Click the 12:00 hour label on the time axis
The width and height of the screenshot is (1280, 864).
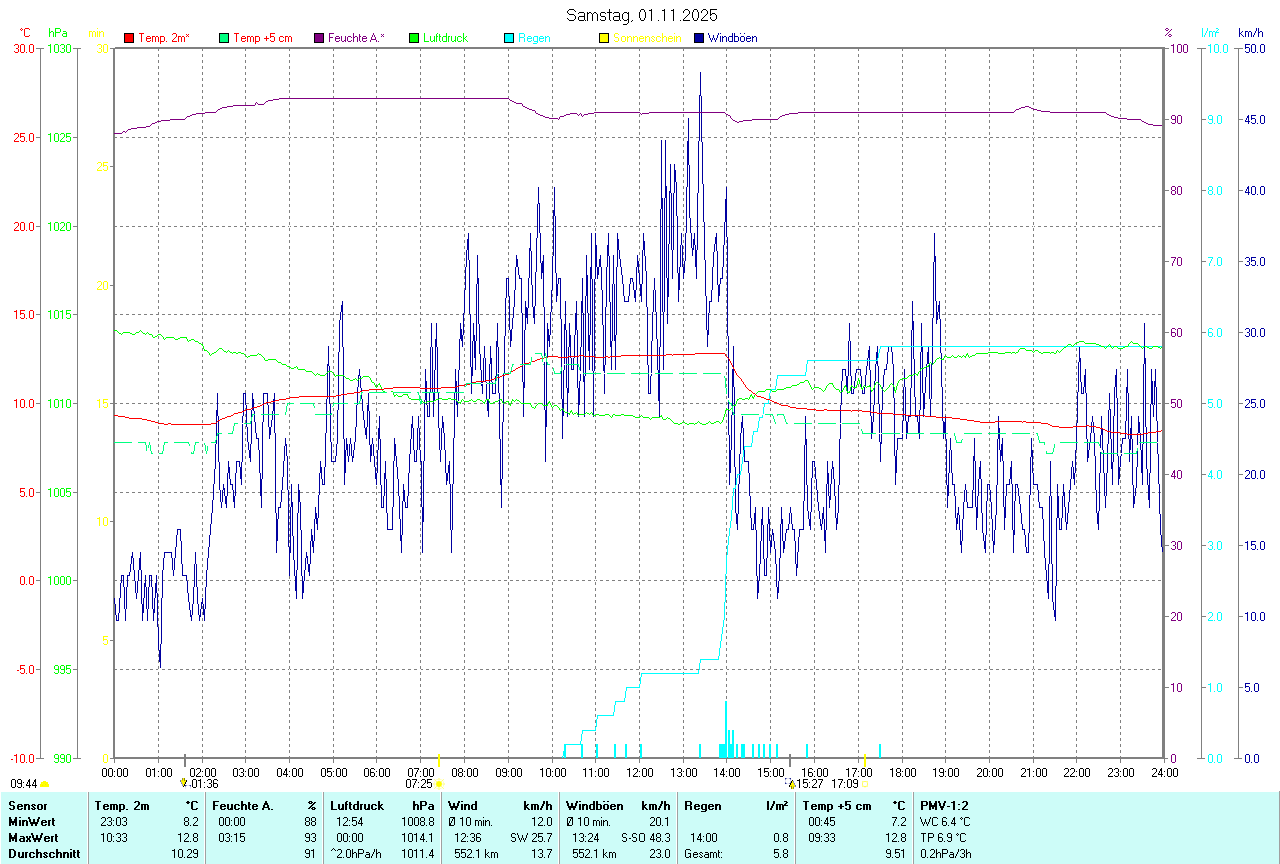click(x=639, y=772)
